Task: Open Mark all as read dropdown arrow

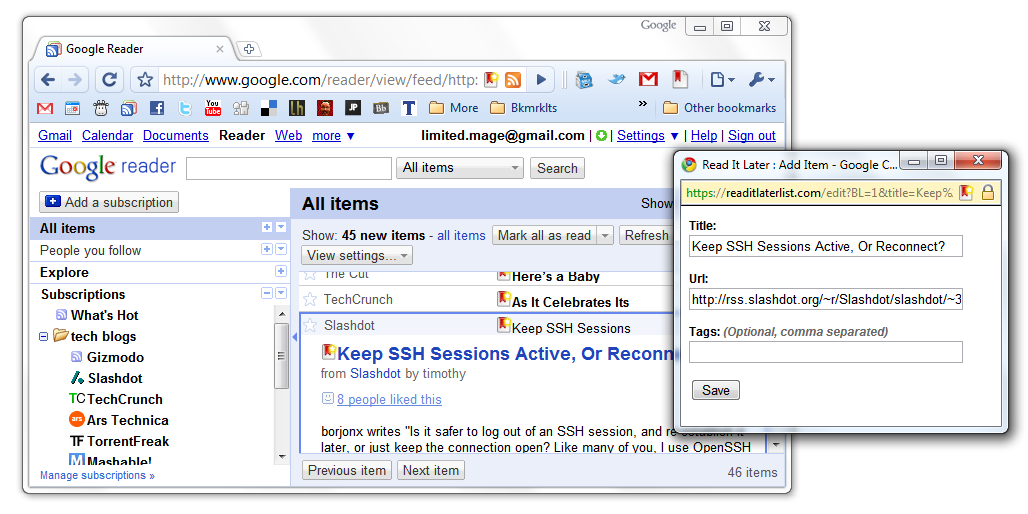Action: tap(605, 235)
